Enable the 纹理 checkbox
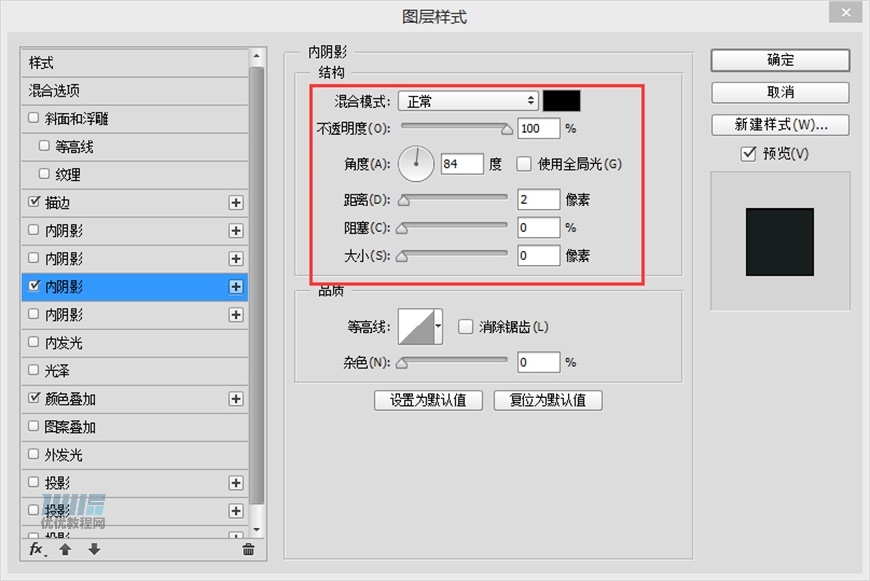This screenshot has width=870, height=581. (44, 174)
